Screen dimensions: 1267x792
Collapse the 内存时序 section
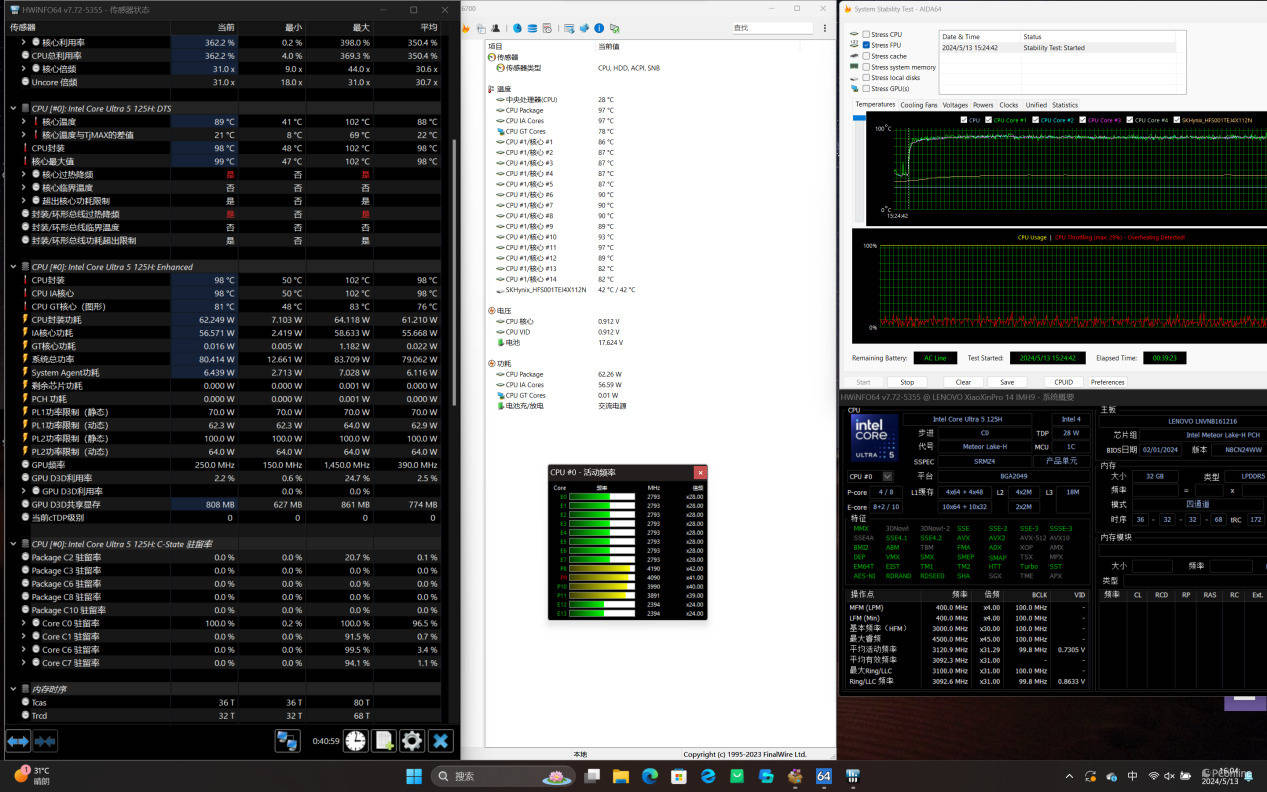point(13,689)
